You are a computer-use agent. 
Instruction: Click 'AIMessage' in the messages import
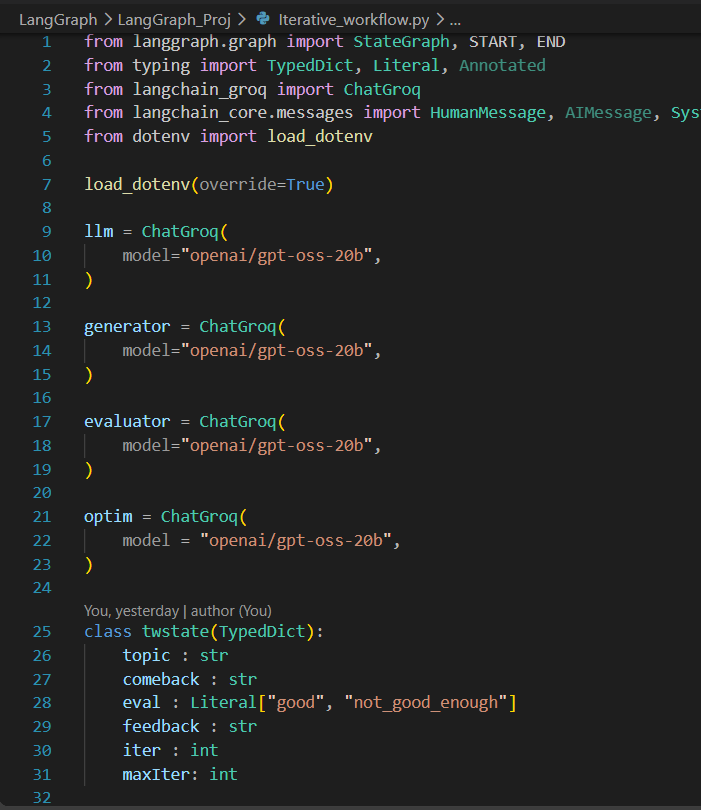pos(608,113)
